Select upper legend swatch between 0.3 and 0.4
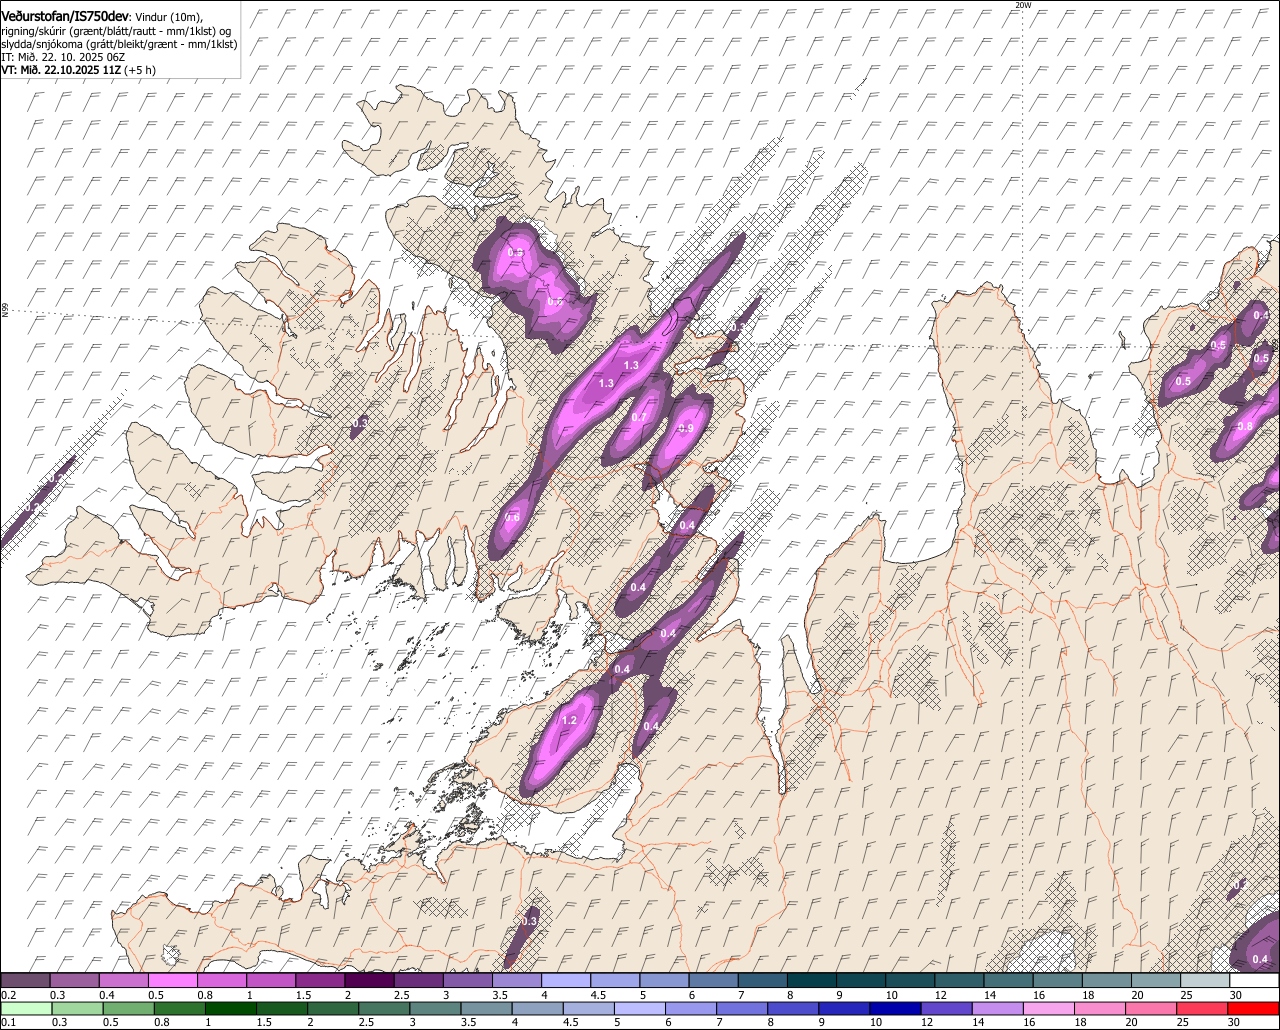Viewport: 1280px width, 1030px height. tap(74, 980)
